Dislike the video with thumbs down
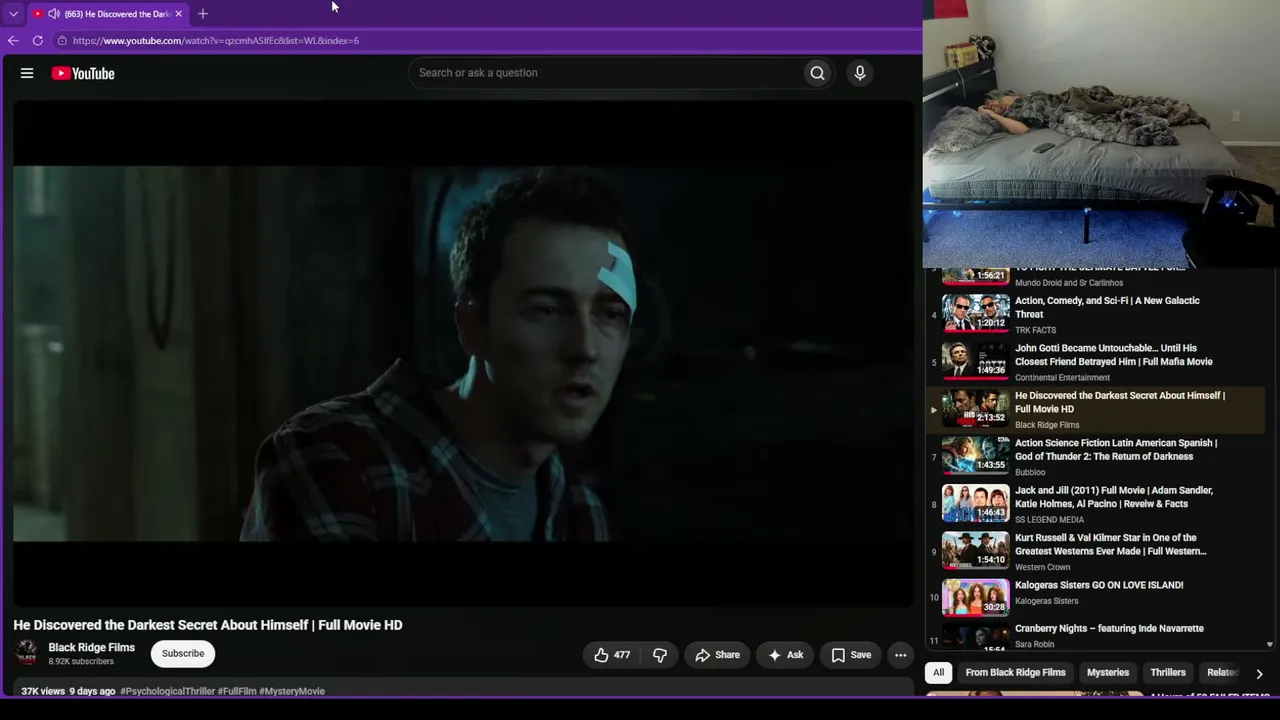 click(x=660, y=655)
